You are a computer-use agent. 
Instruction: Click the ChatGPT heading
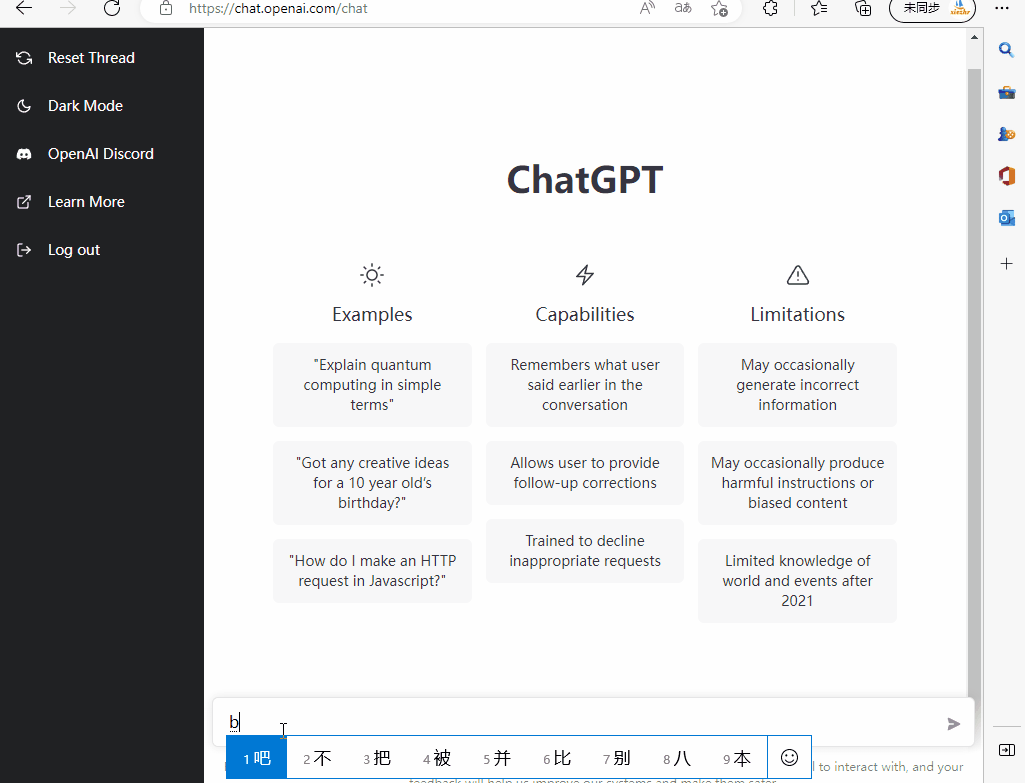coord(585,180)
